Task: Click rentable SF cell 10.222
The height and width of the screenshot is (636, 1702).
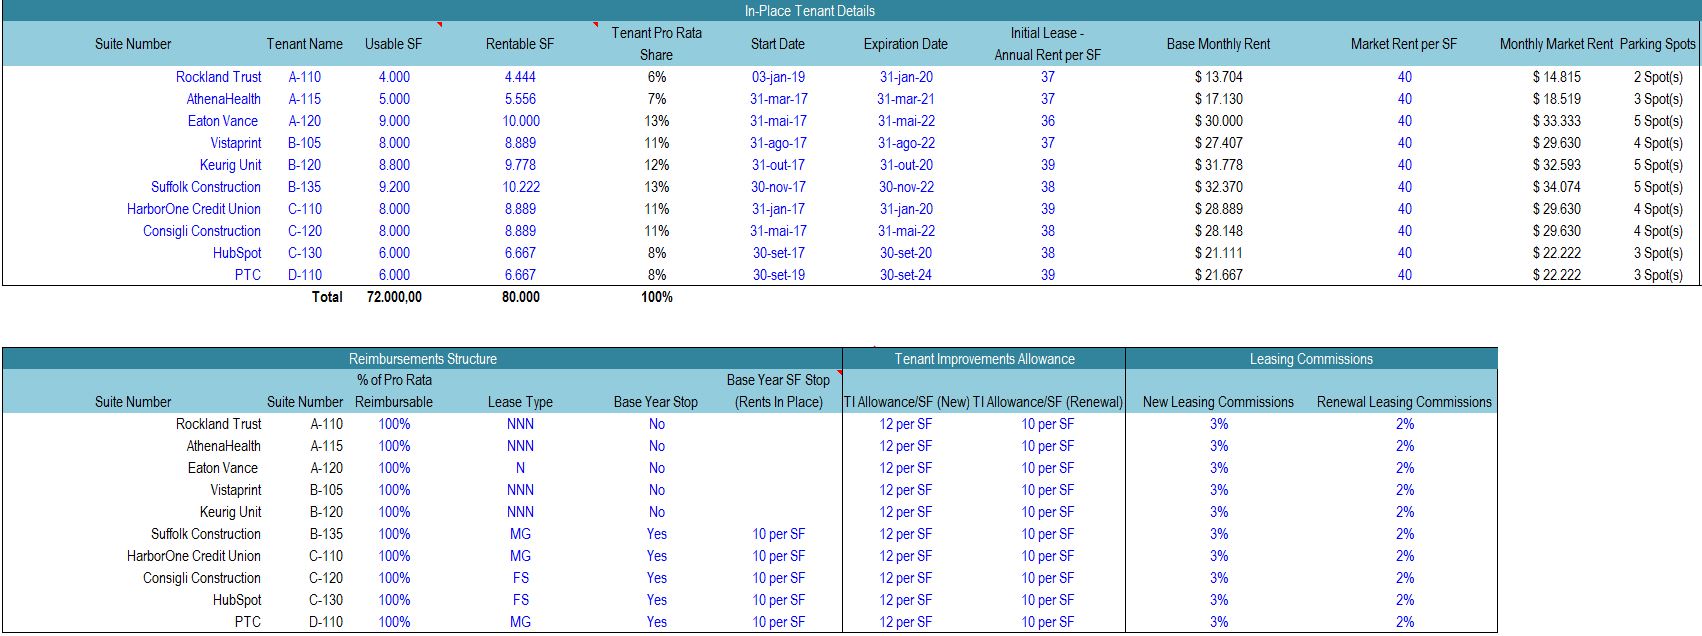Action: [x=520, y=187]
